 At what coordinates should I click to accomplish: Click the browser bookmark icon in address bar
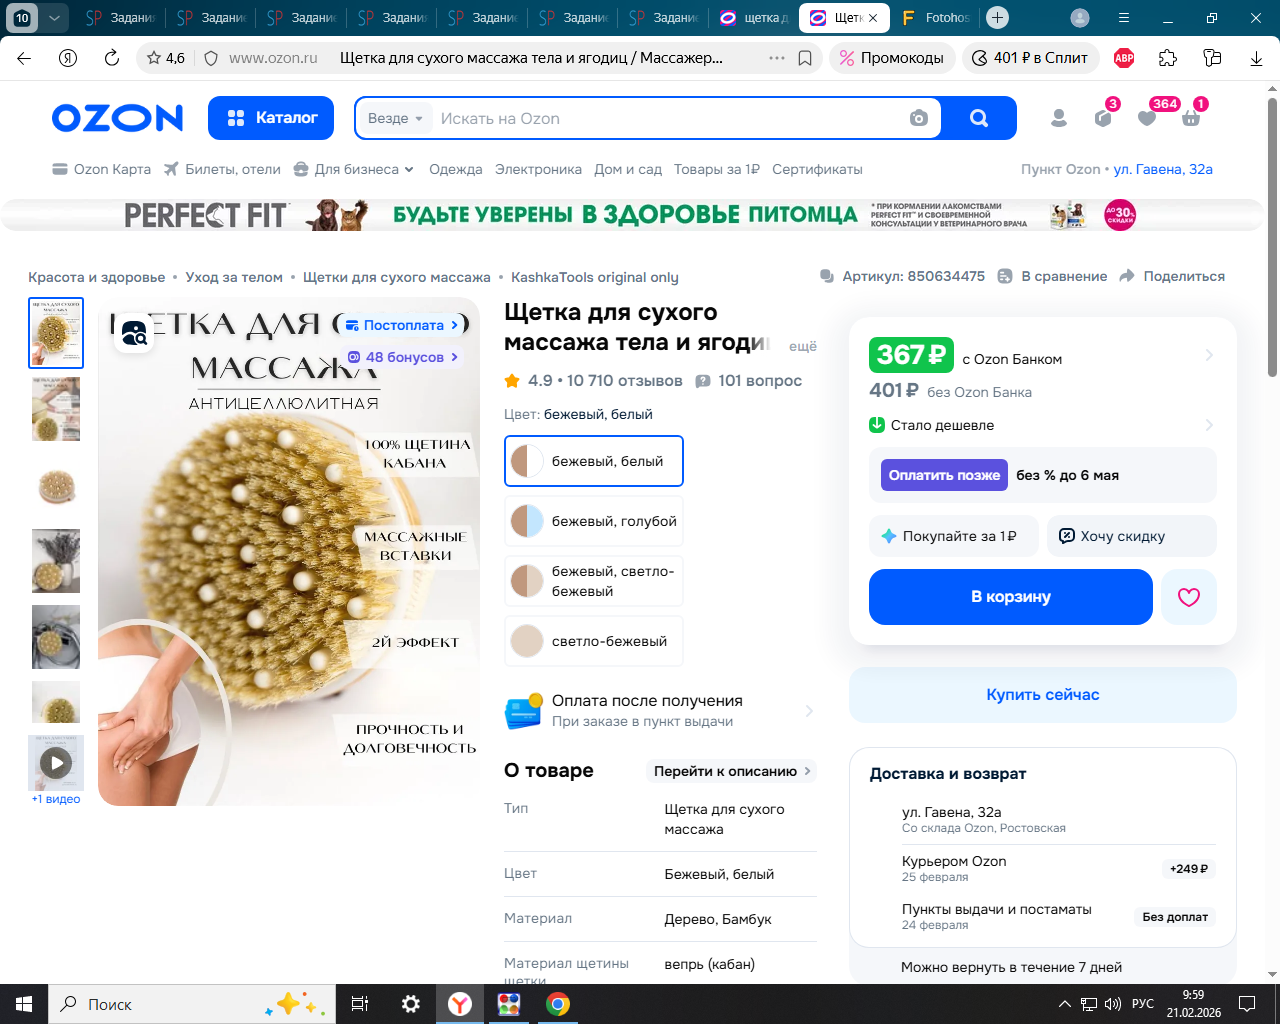click(x=805, y=58)
